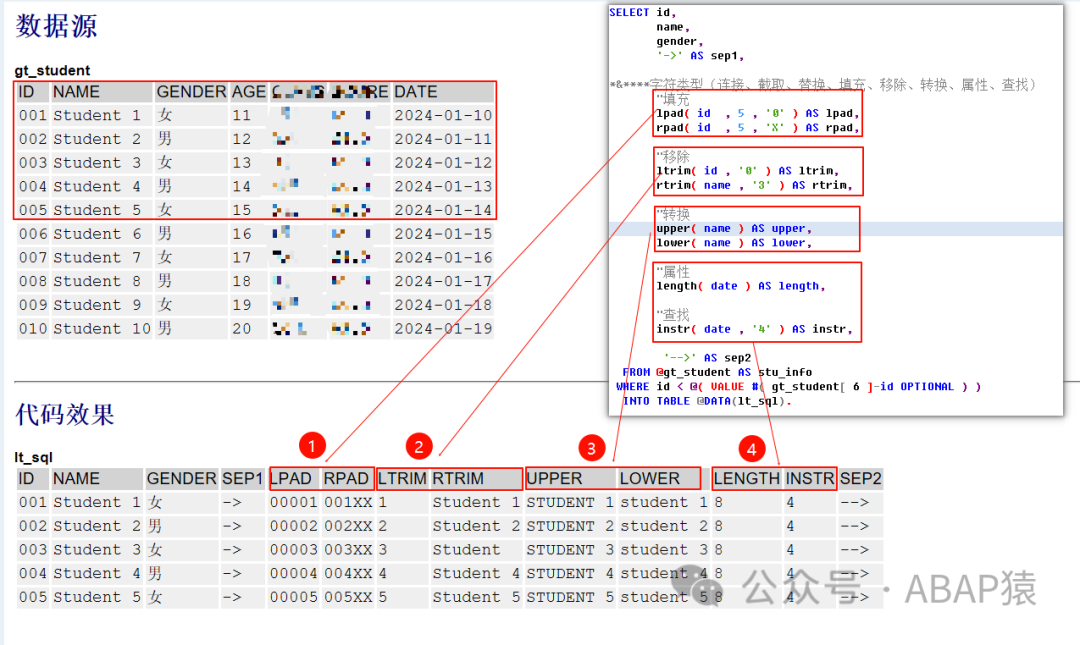Click the 数据源 heading
This screenshot has width=1080, height=645.
click(x=56, y=26)
